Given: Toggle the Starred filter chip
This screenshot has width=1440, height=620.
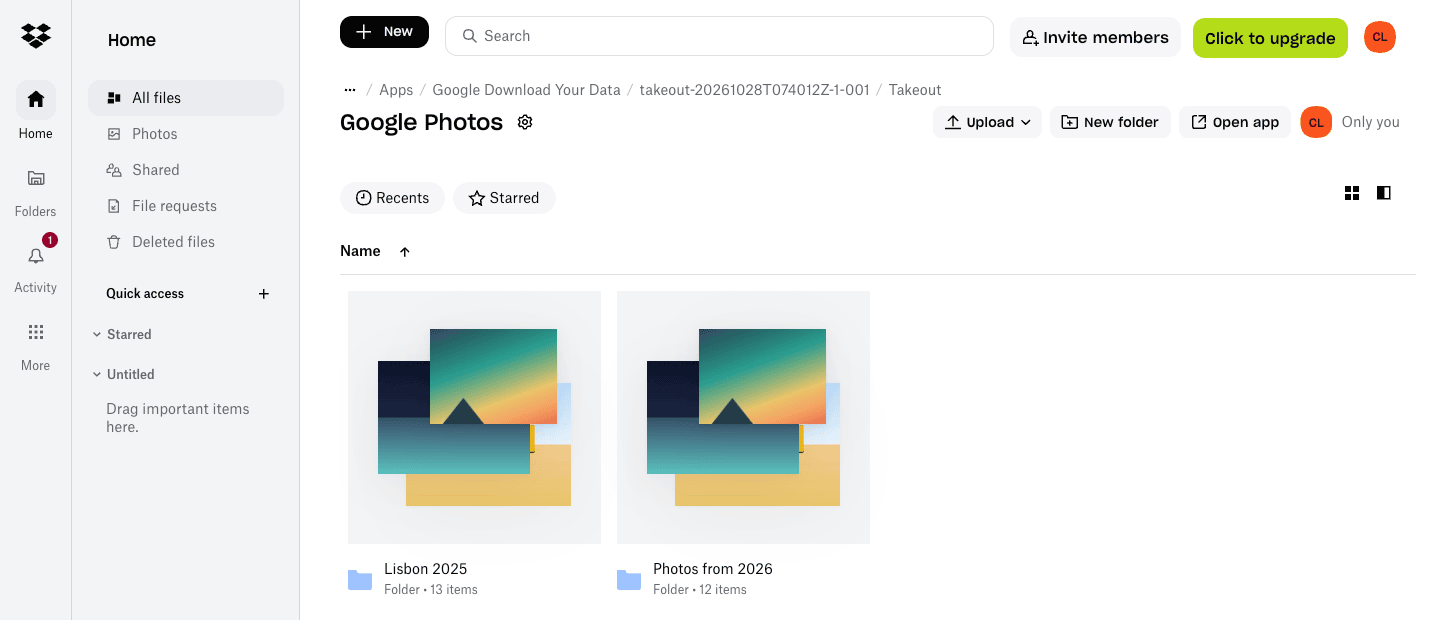Looking at the screenshot, I should (504, 198).
